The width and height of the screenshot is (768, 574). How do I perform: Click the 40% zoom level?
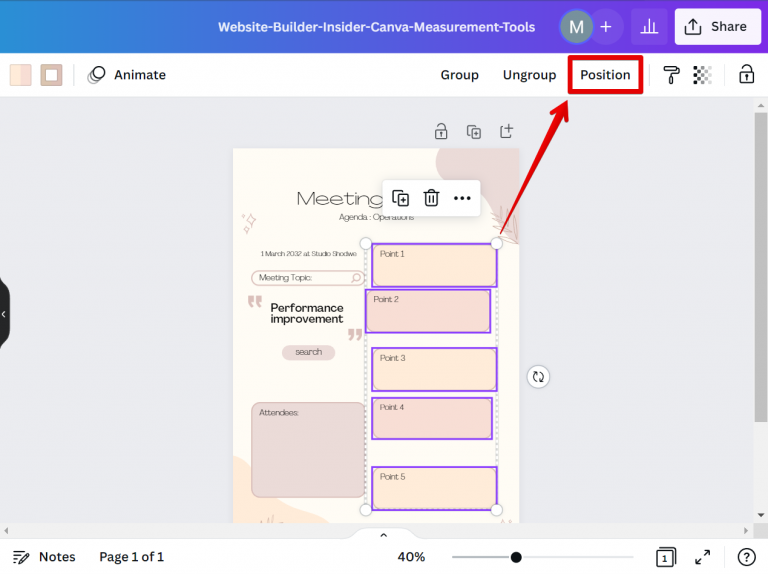coord(411,557)
